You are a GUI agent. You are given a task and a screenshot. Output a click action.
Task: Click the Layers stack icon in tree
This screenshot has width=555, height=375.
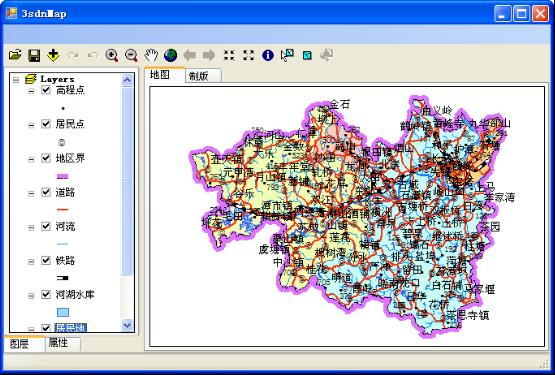coord(31,79)
